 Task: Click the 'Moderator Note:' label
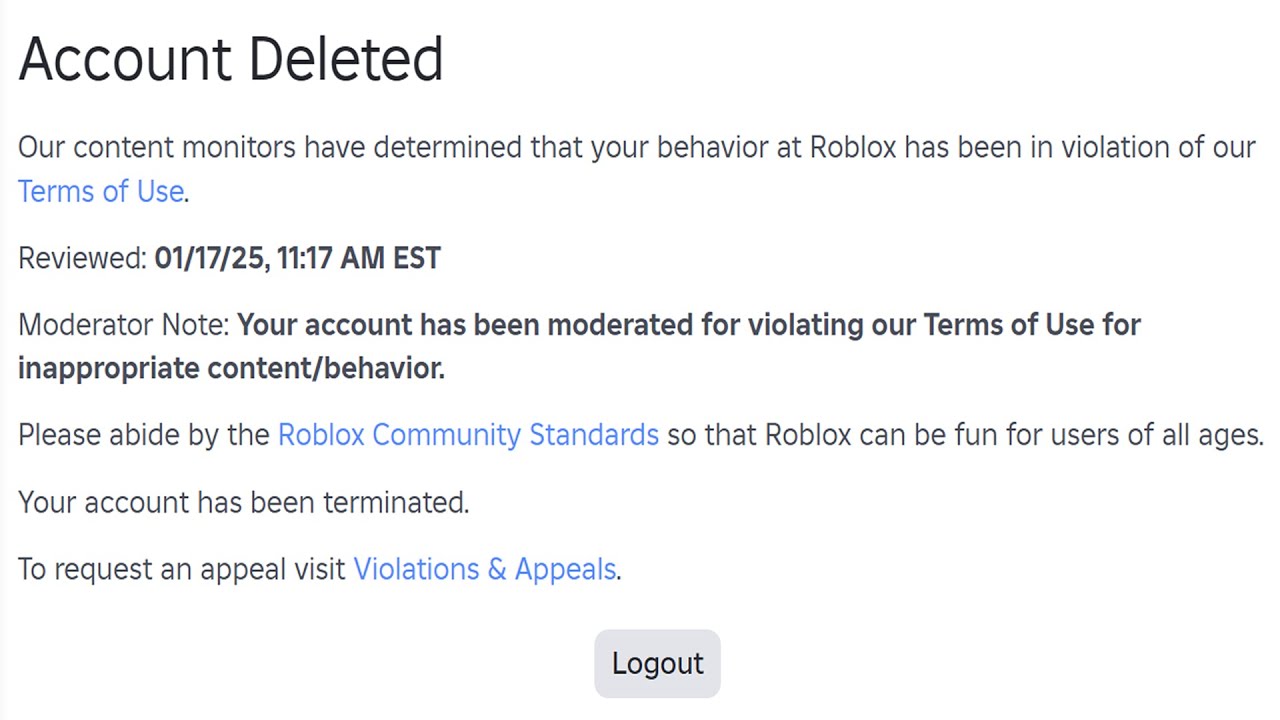click(x=124, y=325)
